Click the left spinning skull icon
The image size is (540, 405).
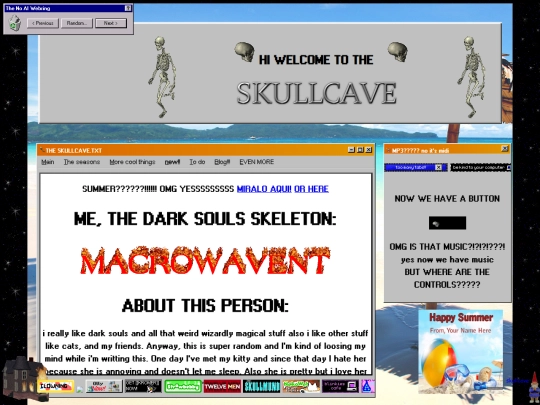[x=245, y=52]
